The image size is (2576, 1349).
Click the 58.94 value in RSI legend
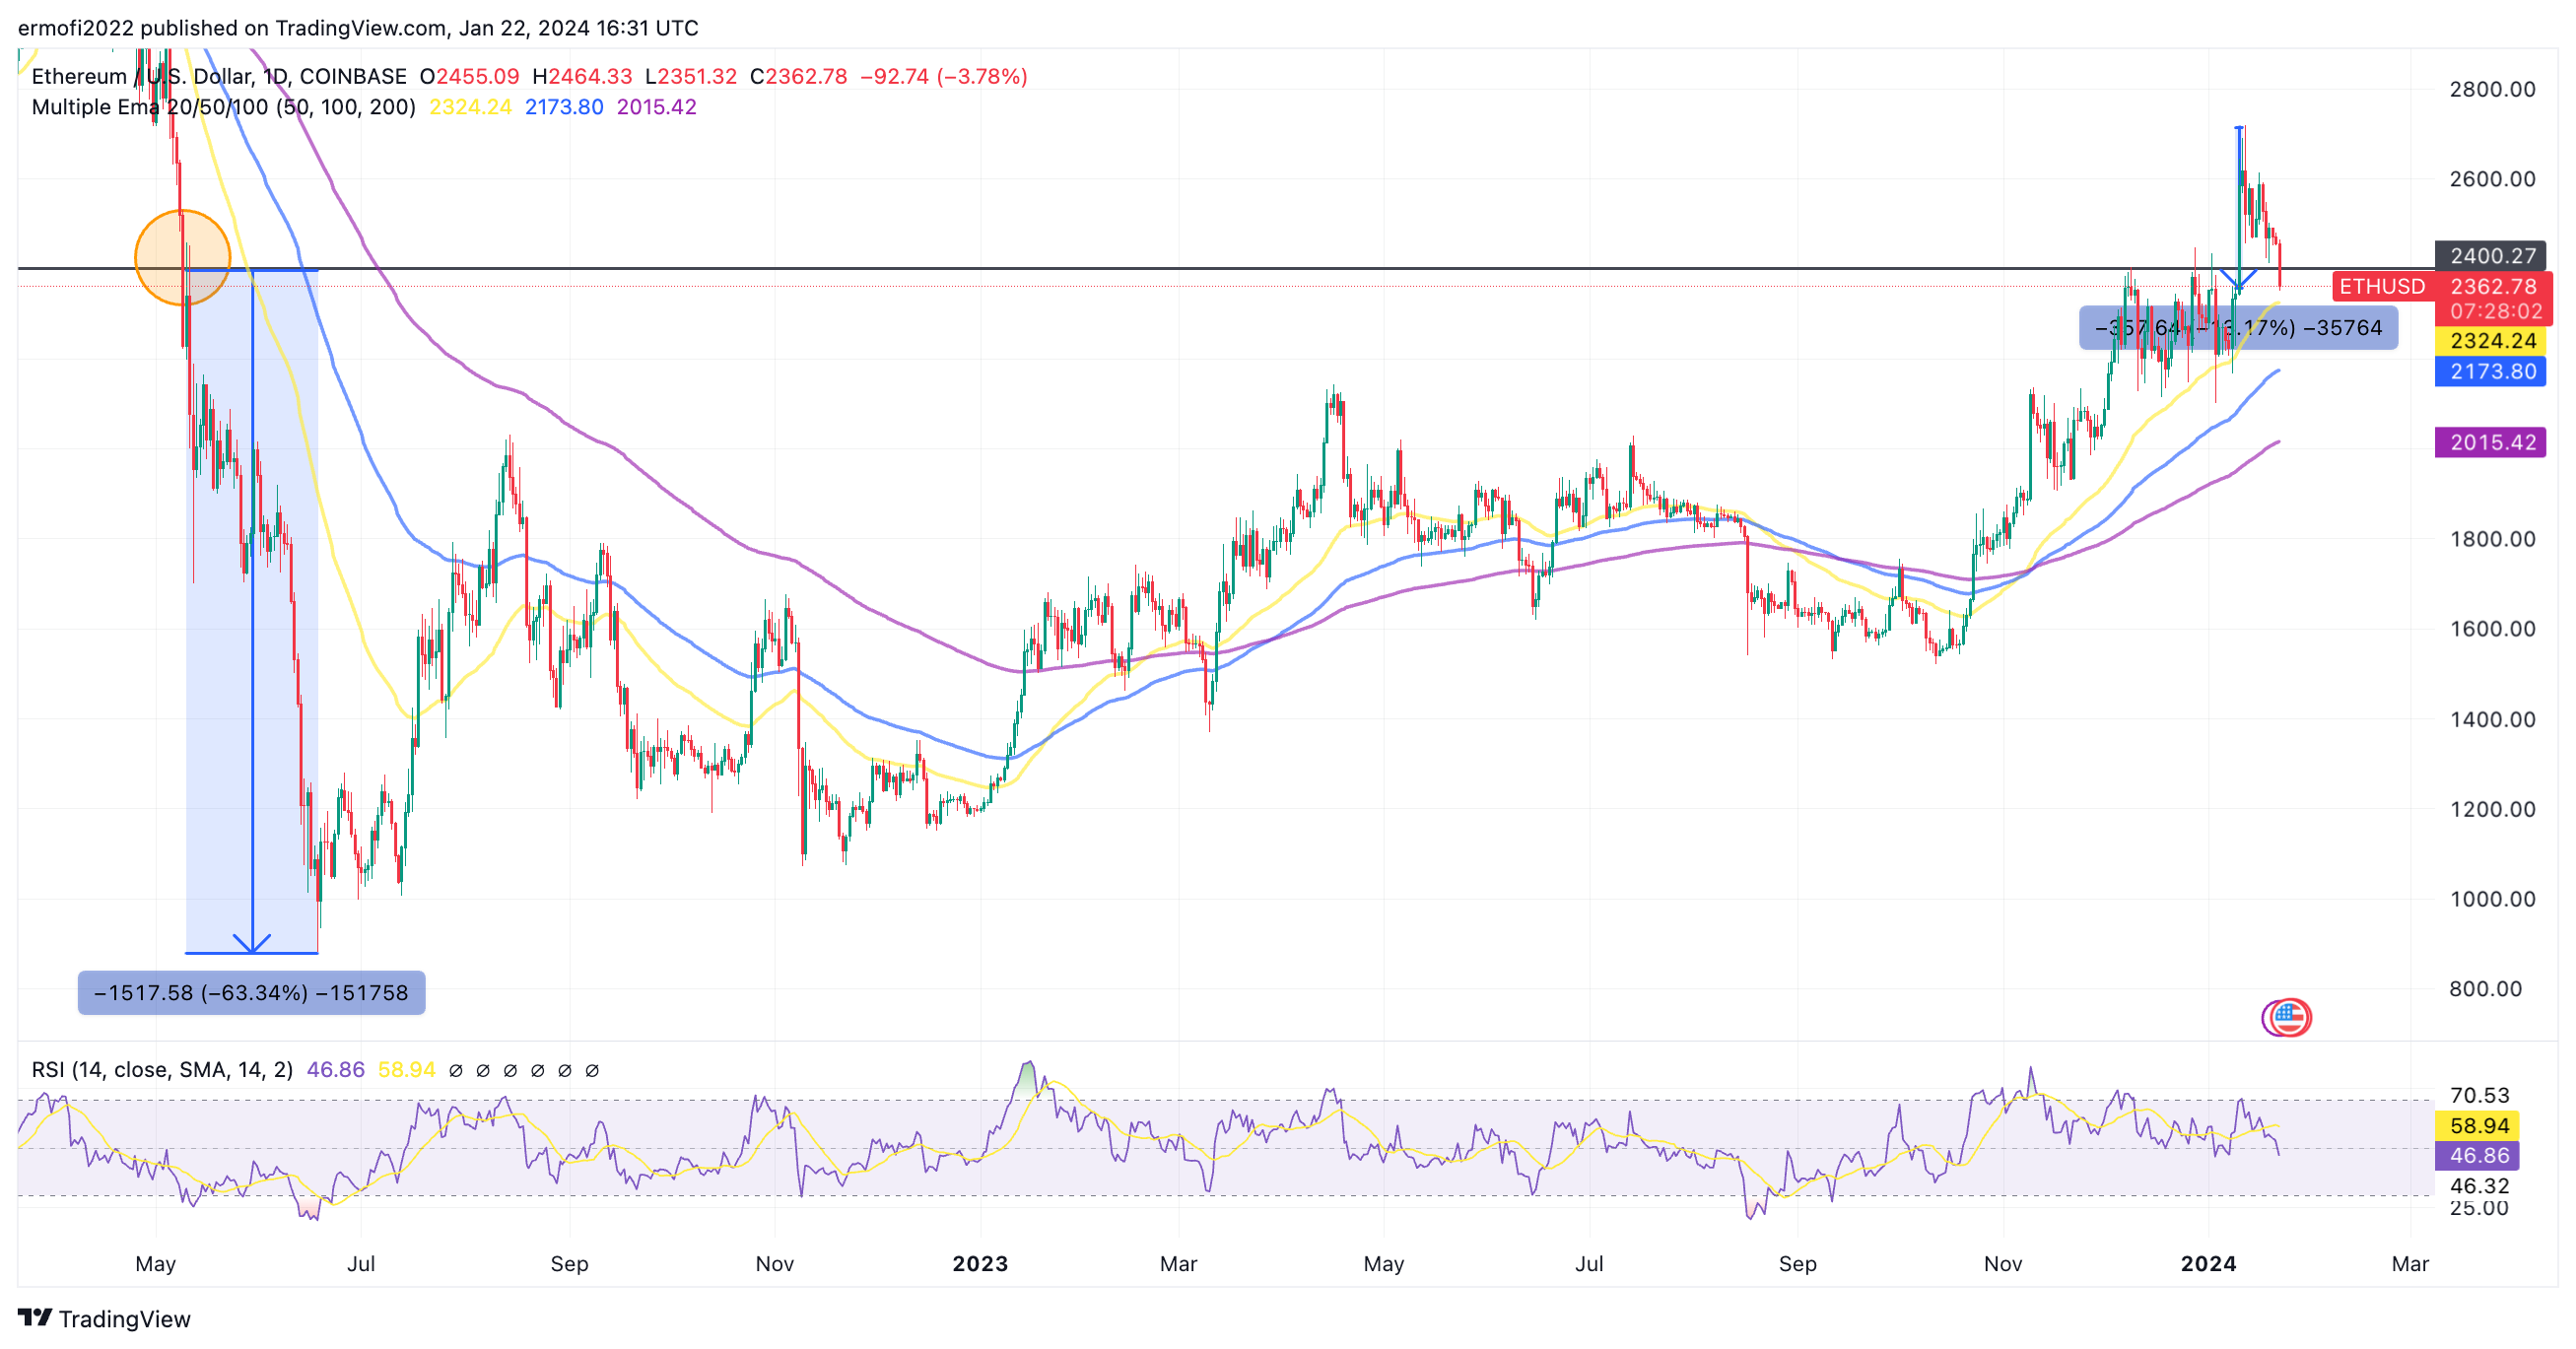pos(406,1070)
